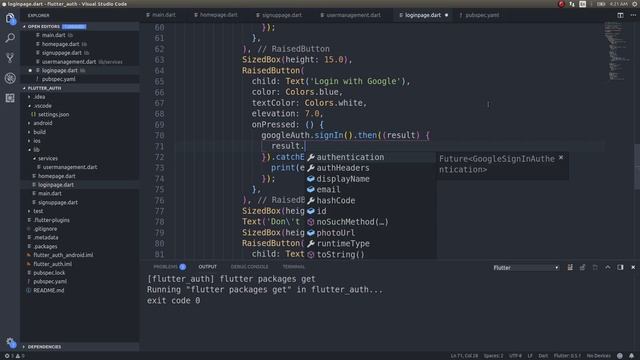Image resolution: width=640 pixels, height=360 pixels.
Task: Open usermanagement.dart under services folder
Action: coord(69,167)
